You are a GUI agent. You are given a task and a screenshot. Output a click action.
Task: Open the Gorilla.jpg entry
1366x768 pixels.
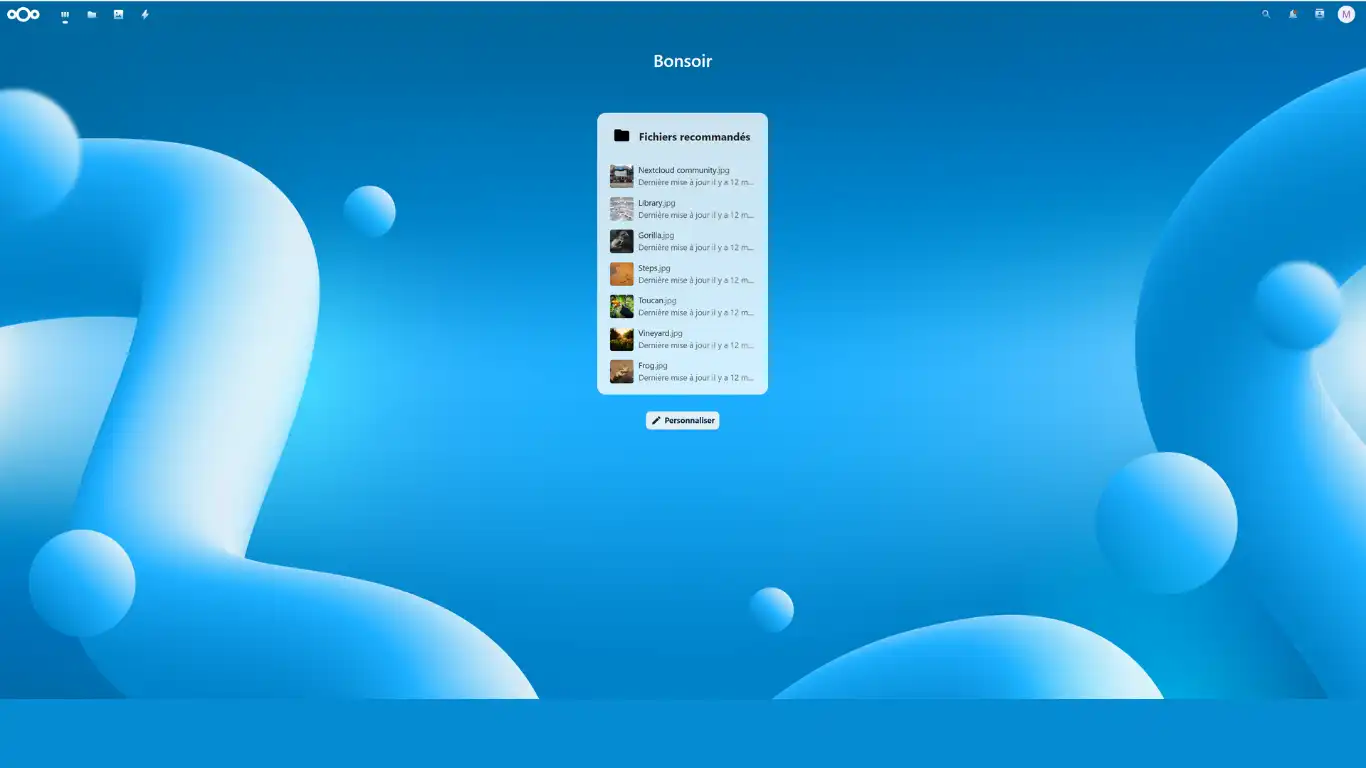click(x=656, y=236)
